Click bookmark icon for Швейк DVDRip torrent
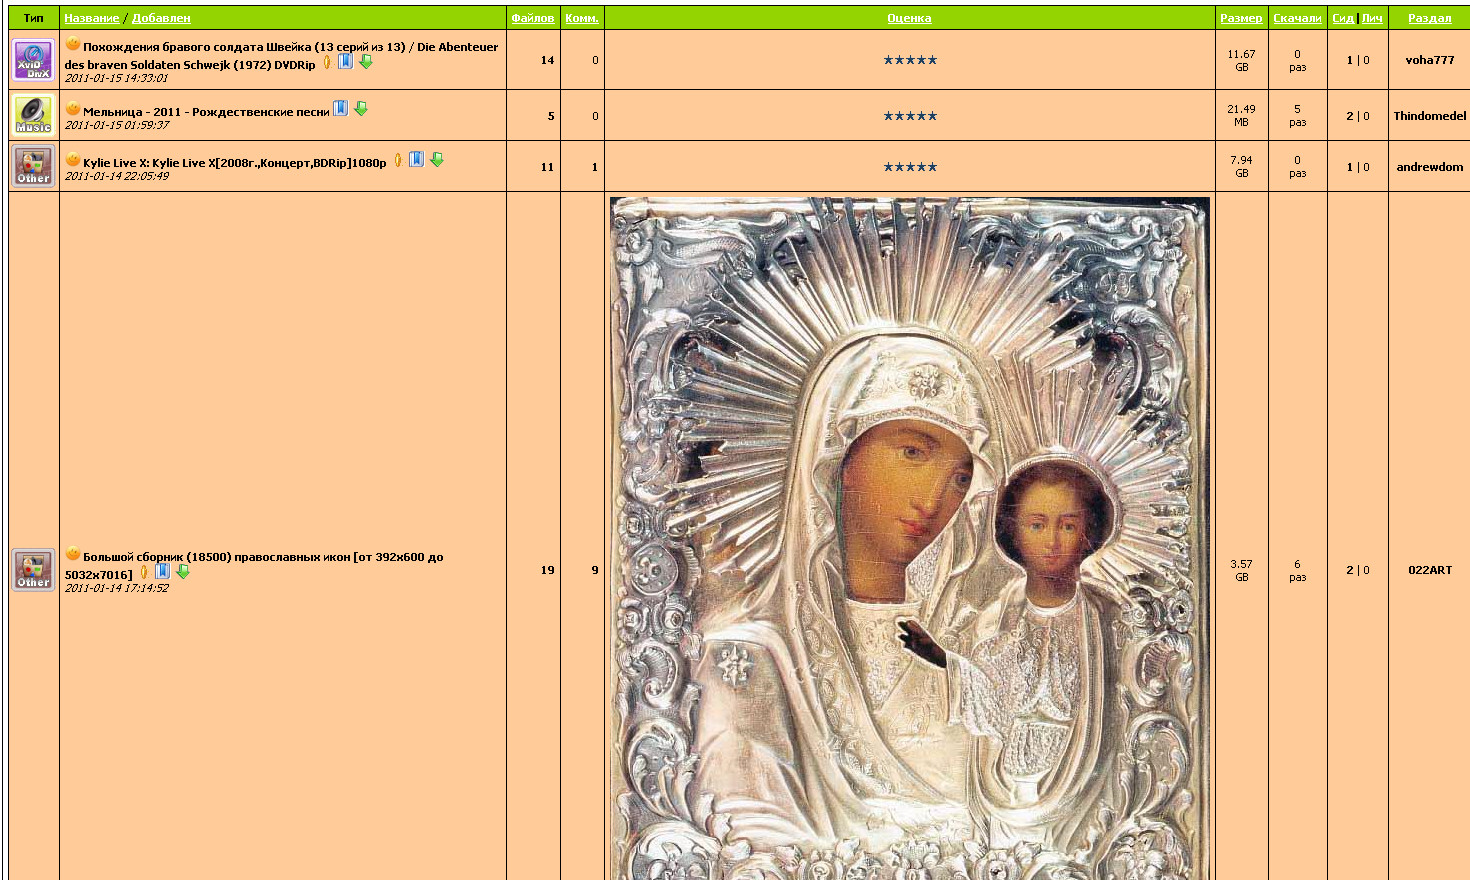The height and width of the screenshot is (880, 1470). tap(345, 61)
